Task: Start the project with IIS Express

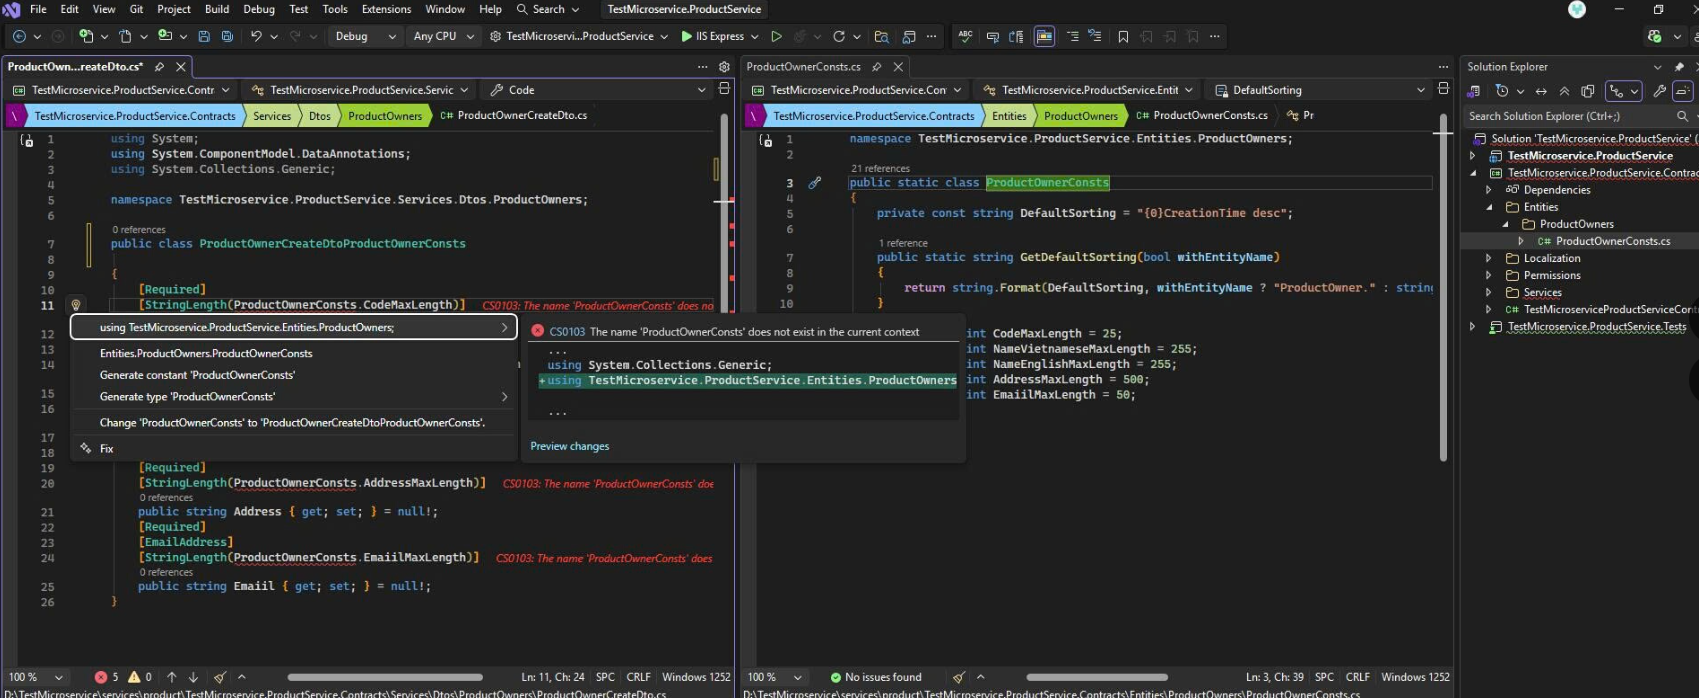Action: pyautogui.click(x=713, y=36)
